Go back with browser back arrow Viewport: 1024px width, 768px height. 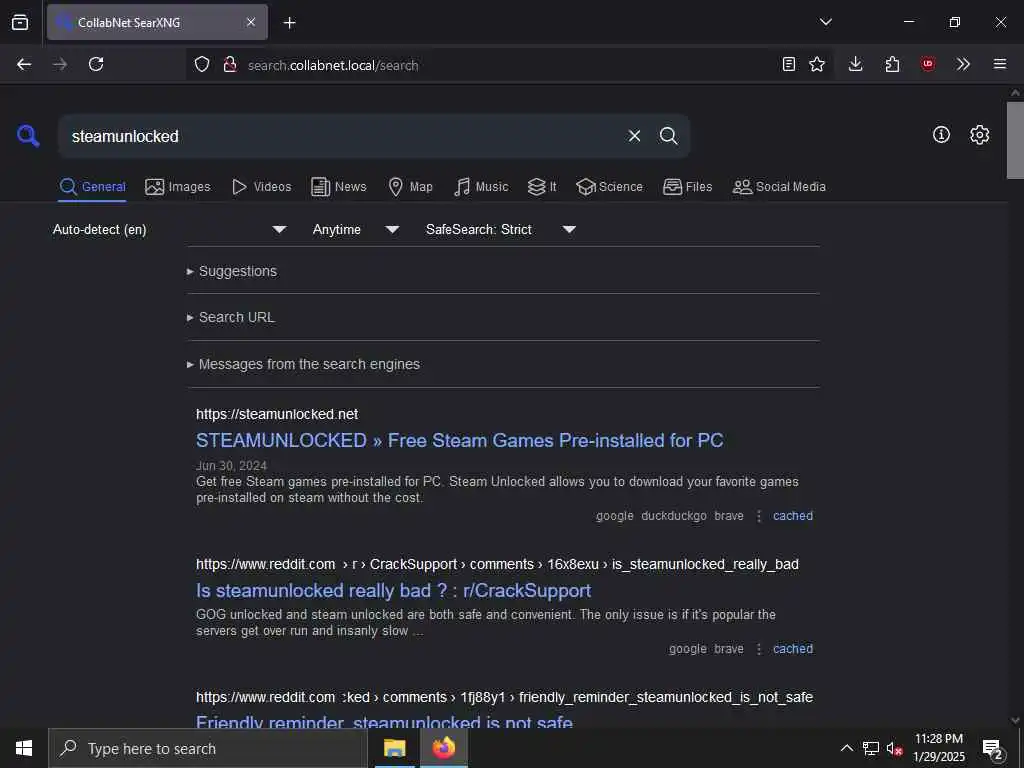pyautogui.click(x=24, y=64)
